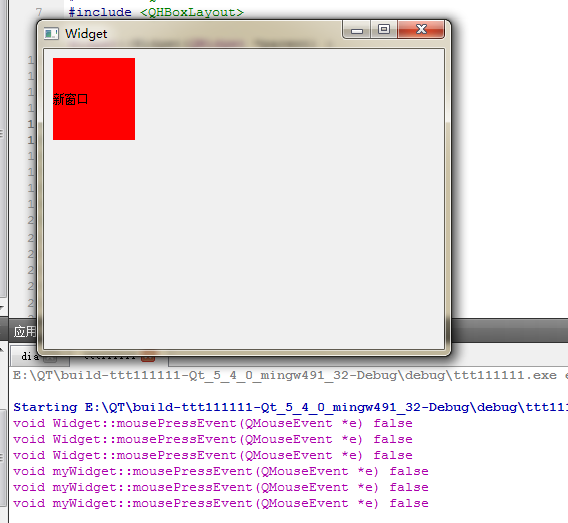Minimize the Widget window

pyautogui.click(x=356, y=29)
